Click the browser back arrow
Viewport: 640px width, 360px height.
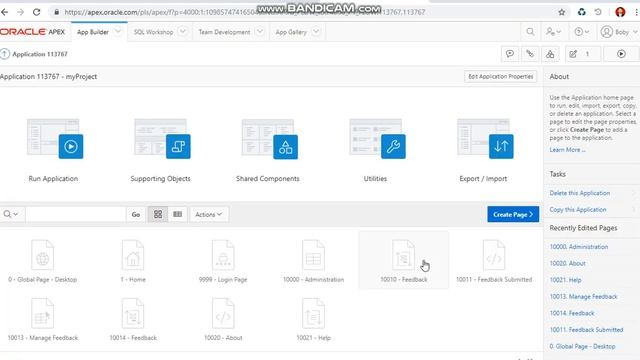coord(5,12)
